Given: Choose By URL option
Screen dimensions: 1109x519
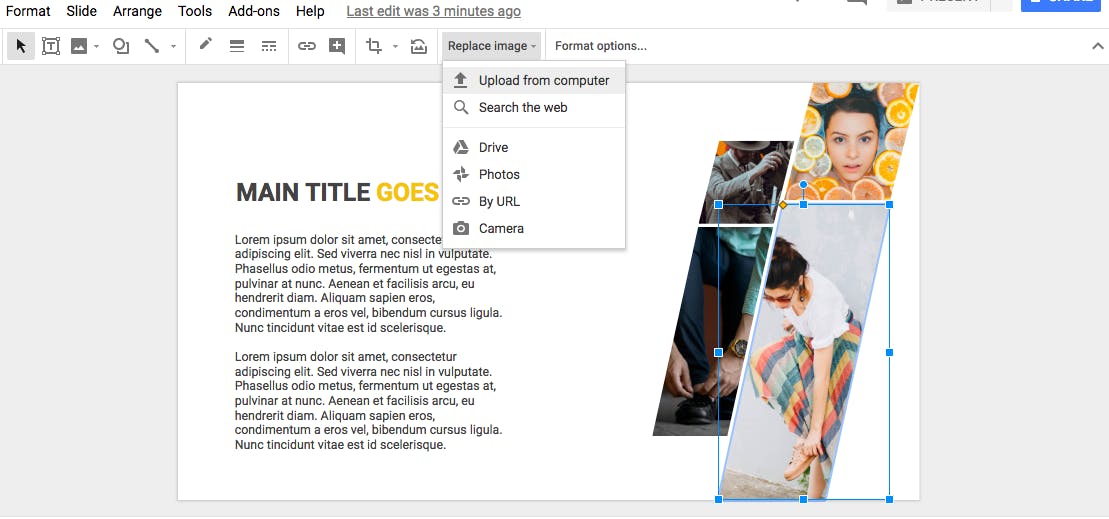Looking at the screenshot, I should (534, 202).
